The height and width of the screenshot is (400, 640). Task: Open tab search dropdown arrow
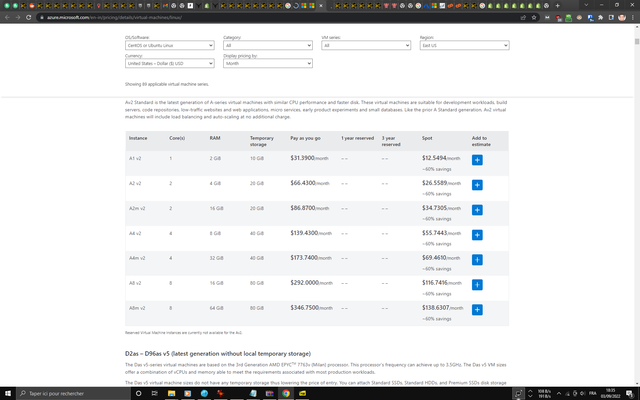click(x=586, y=5)
